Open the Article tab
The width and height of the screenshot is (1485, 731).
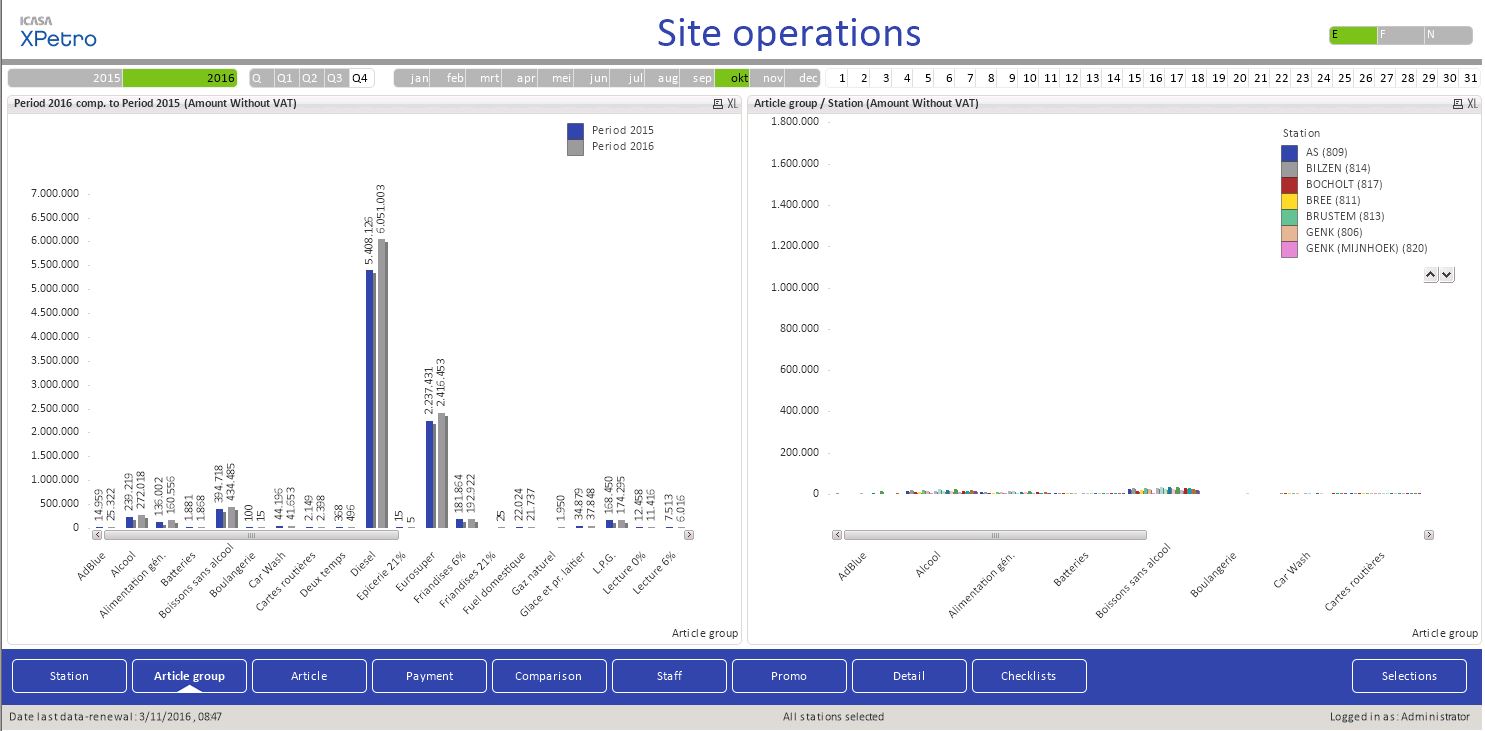point(309,676)
